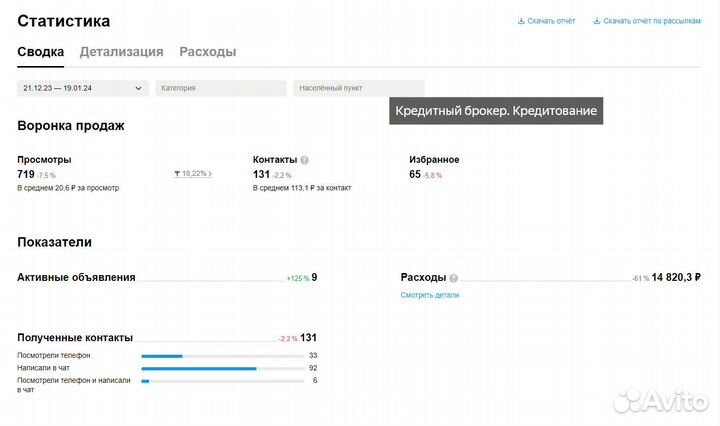Click the help icon next to Расходы
Viewport: 720px width, 426px height.
pyautogui.click(x=453, y=278)
